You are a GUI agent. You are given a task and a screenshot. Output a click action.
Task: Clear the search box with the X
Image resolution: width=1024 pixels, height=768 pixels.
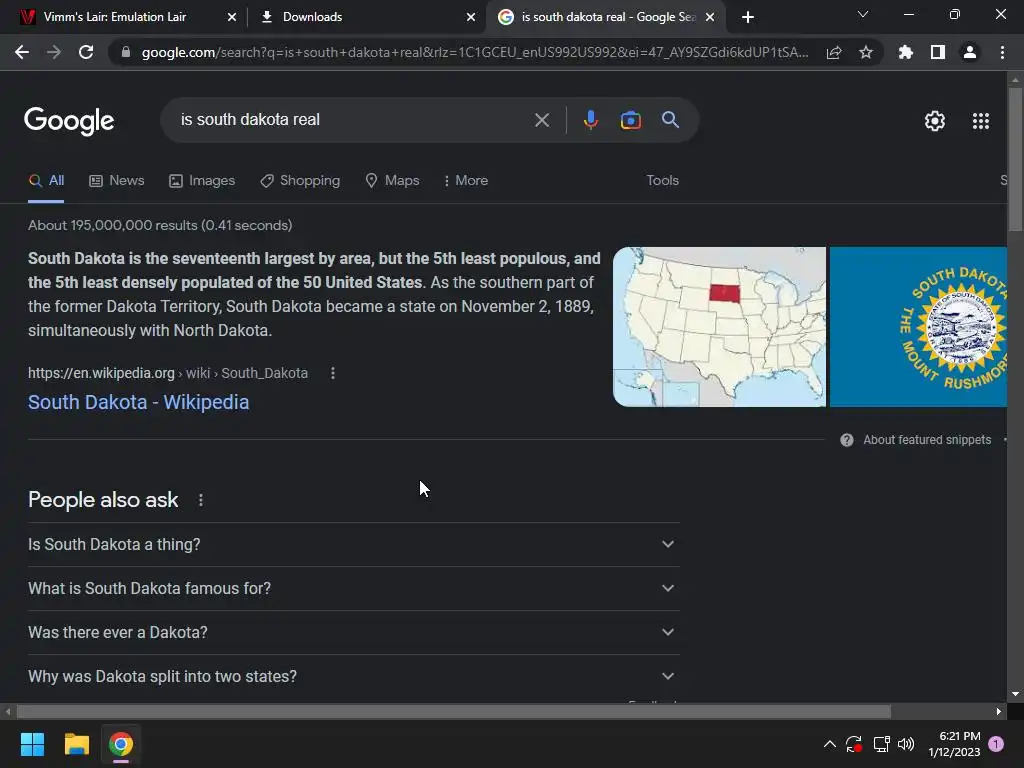(x=542, y=120)
